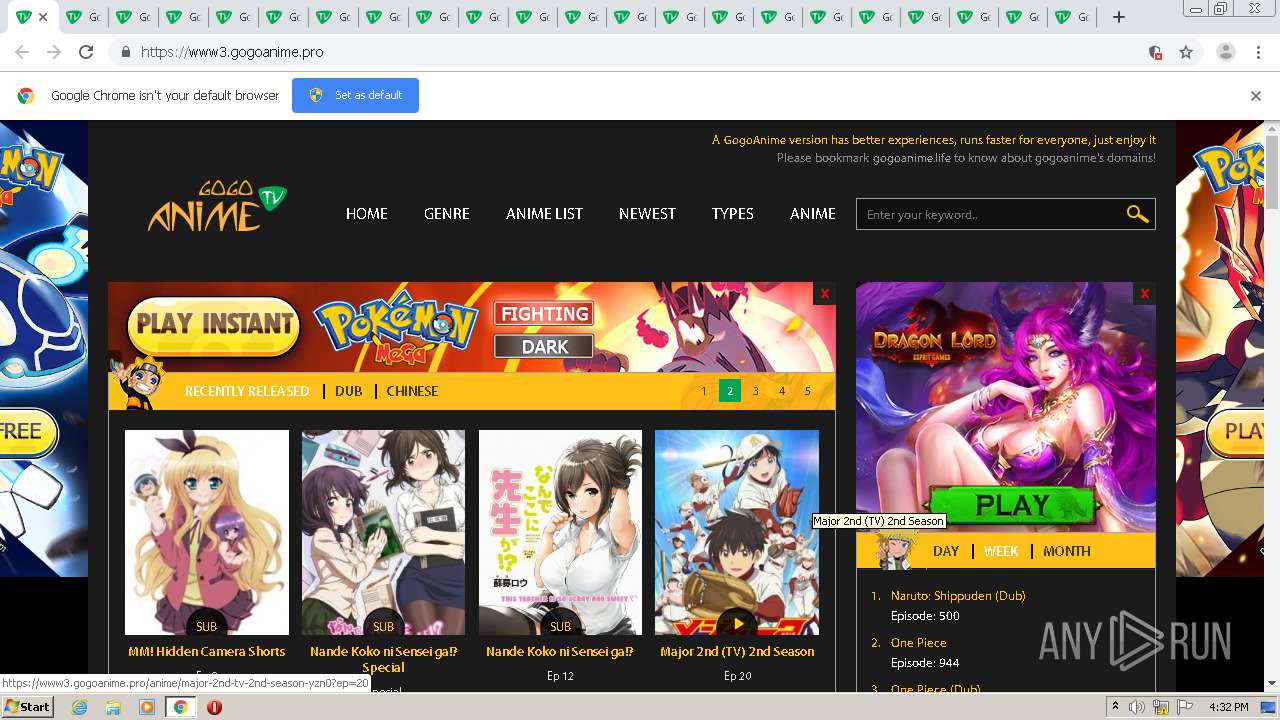
Task: Close the Pokemon Mega banner ad
Action: pyautogui.click(x=824, y=293)
